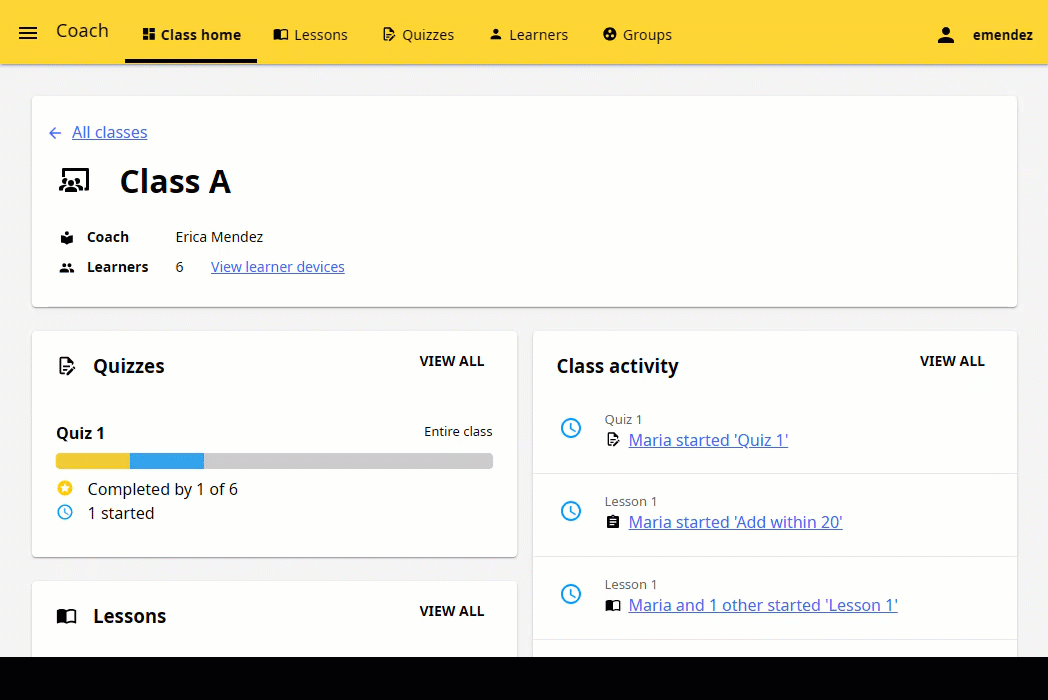
Task: Click the 1 started status text
Action: 121,513
